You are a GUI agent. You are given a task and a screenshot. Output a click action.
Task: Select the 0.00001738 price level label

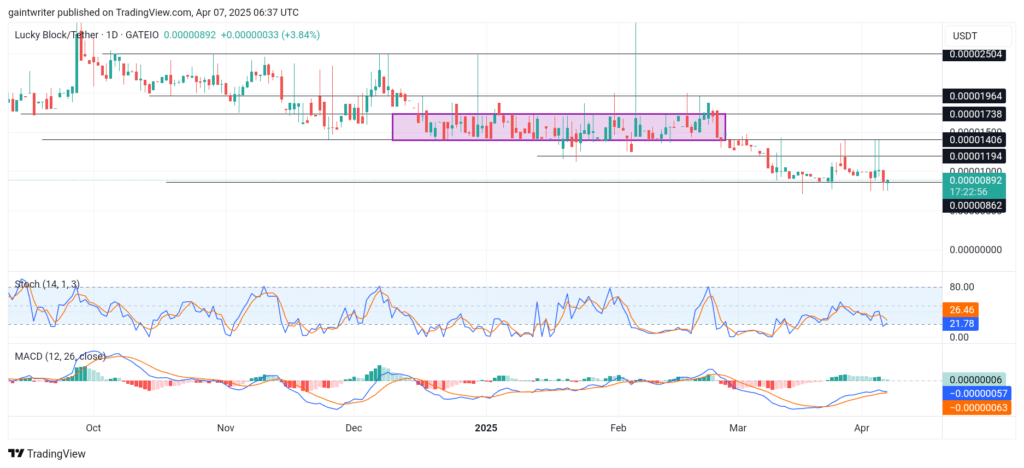pos(973,114)
